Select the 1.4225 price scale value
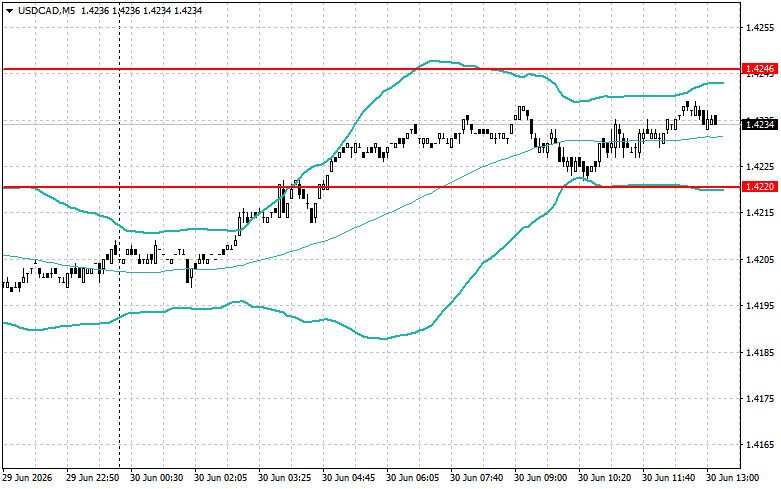The width and height of the screenshot is (781, 489). point(760,166)
